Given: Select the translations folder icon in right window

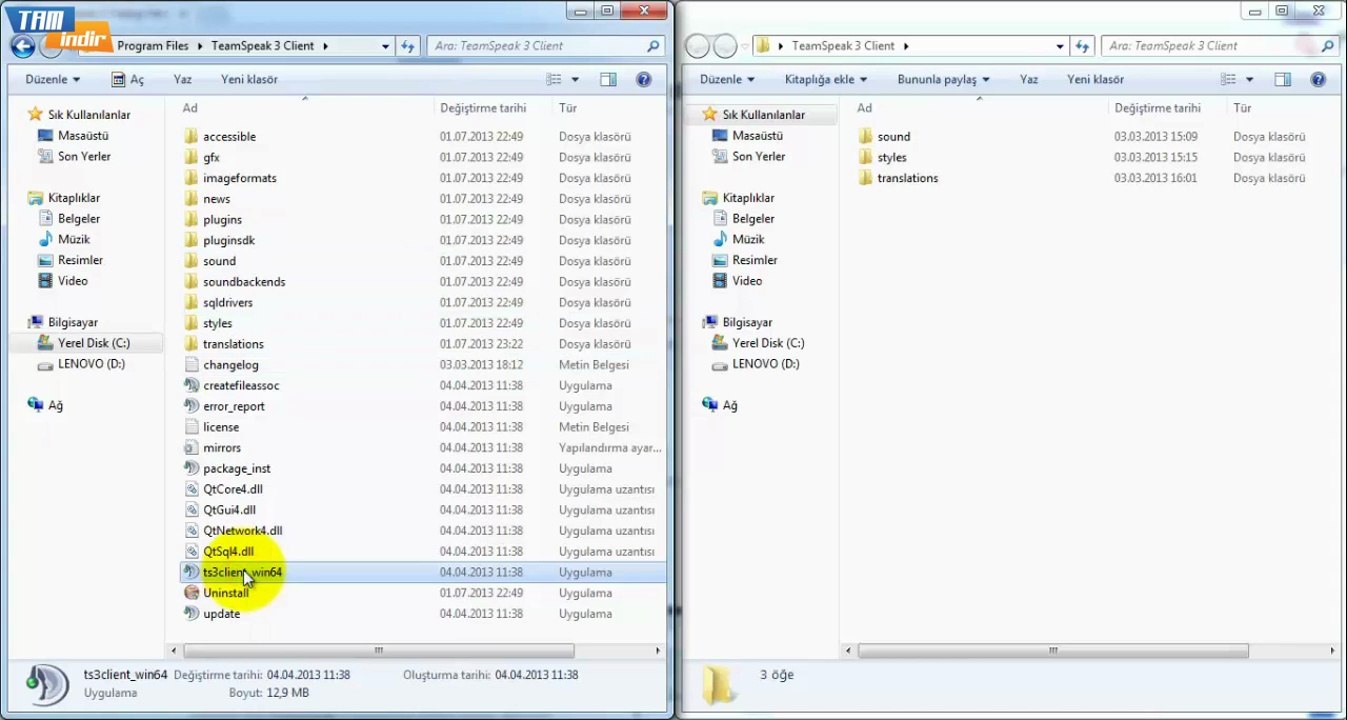Looking at the screenshot, I should coord(867,178).
